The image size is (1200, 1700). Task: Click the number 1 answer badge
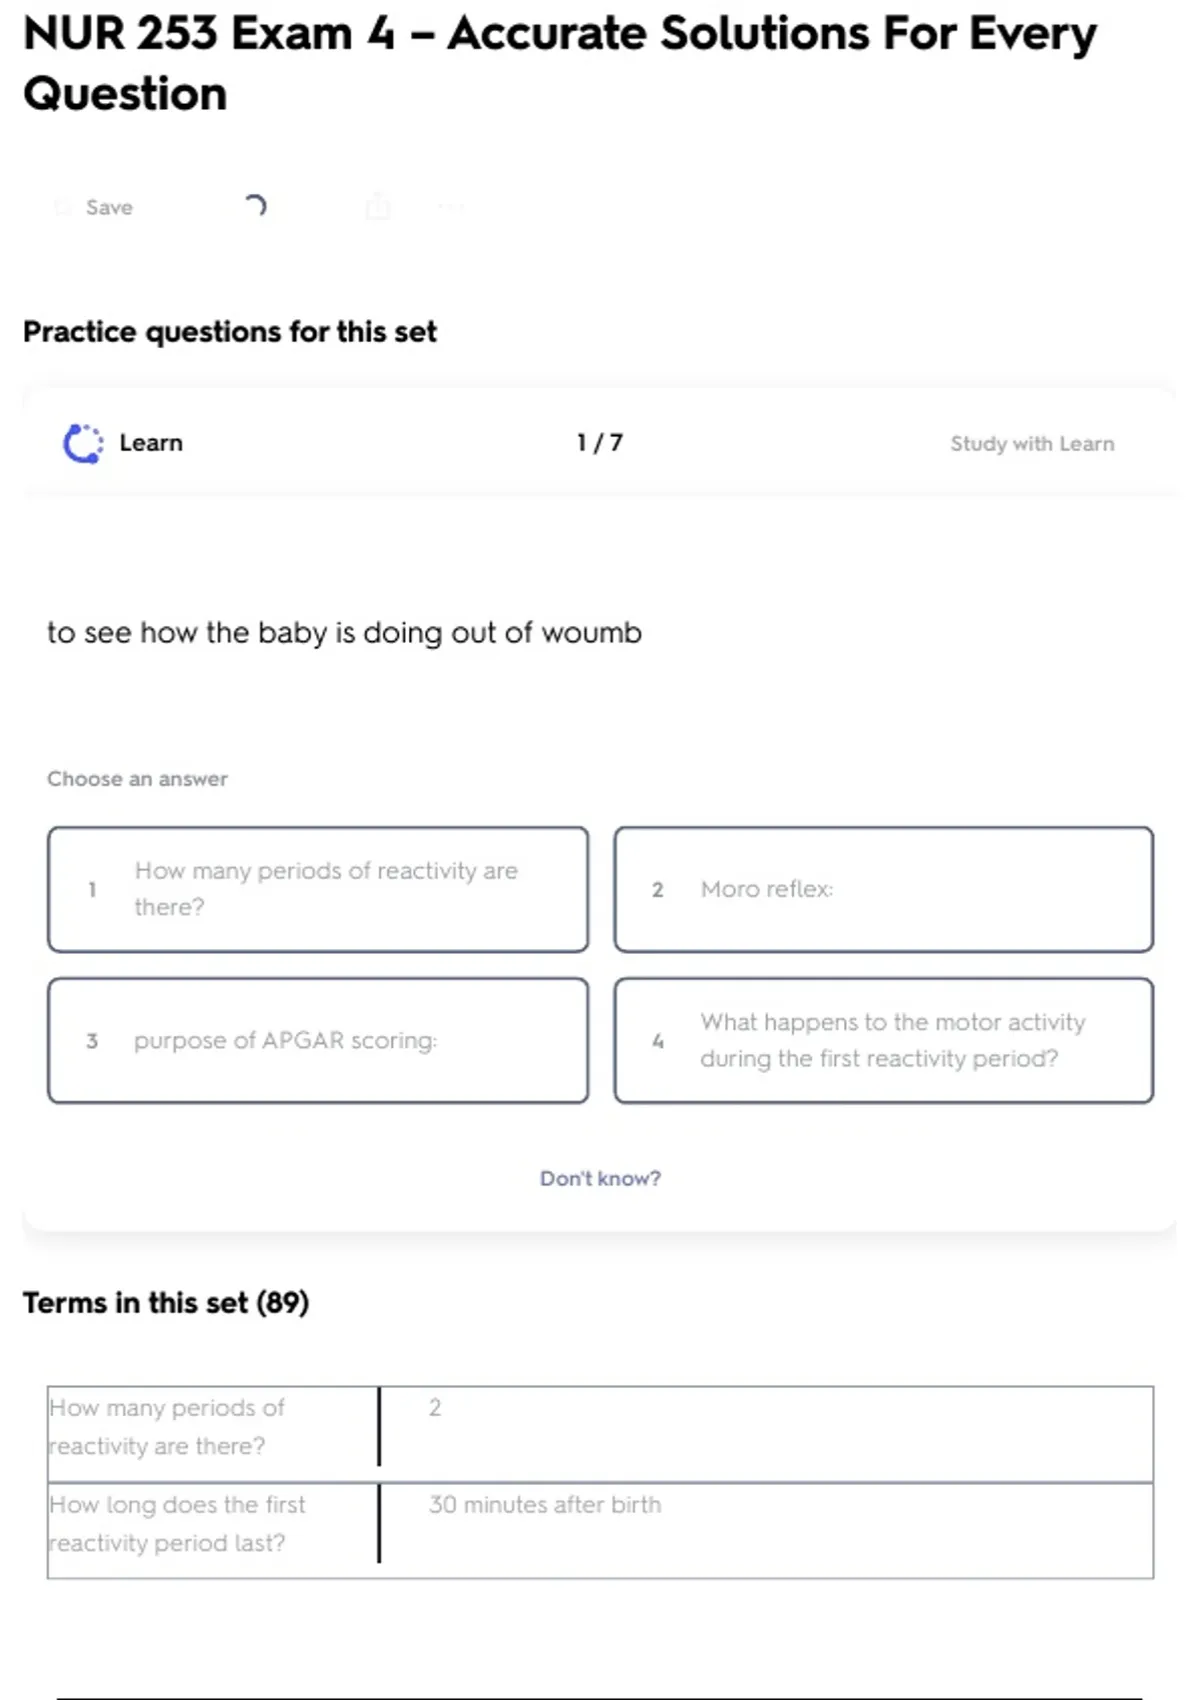coord(92,889)
